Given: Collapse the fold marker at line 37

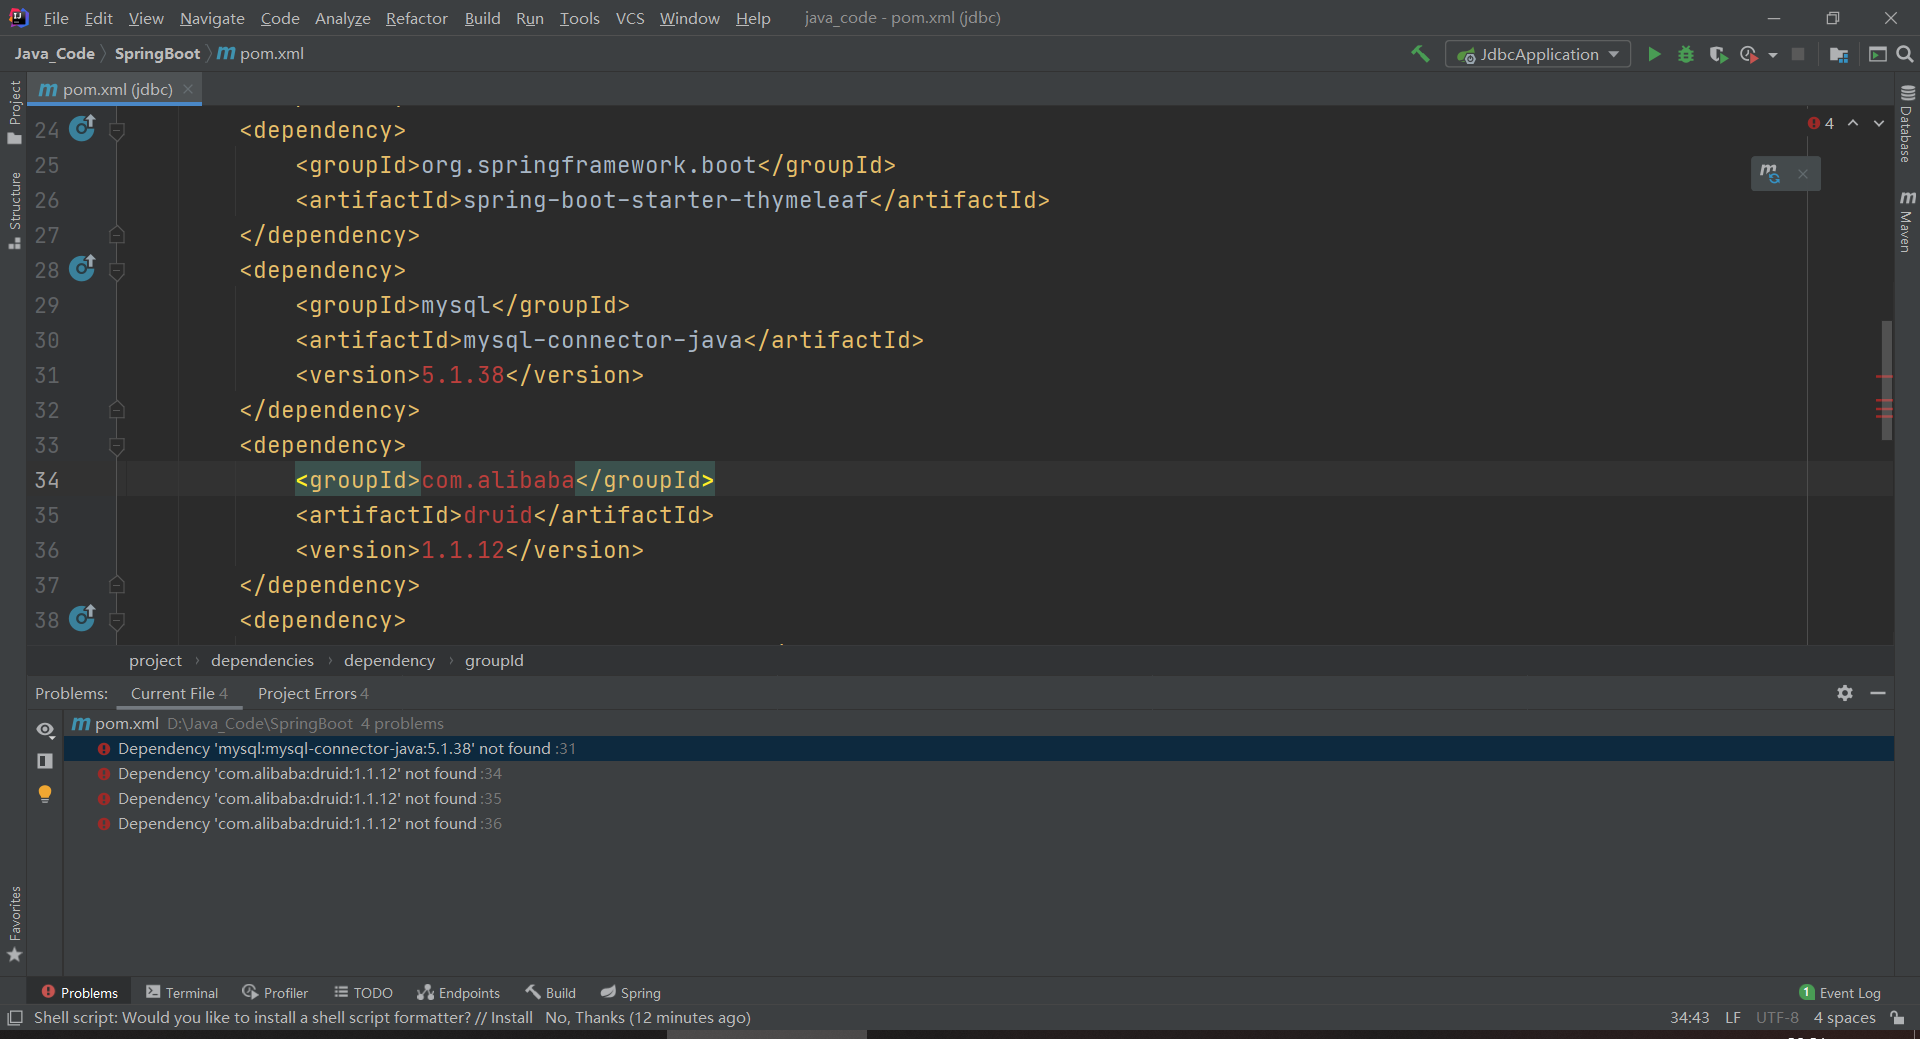Looking at the screenshot, I should pos(117,585).
